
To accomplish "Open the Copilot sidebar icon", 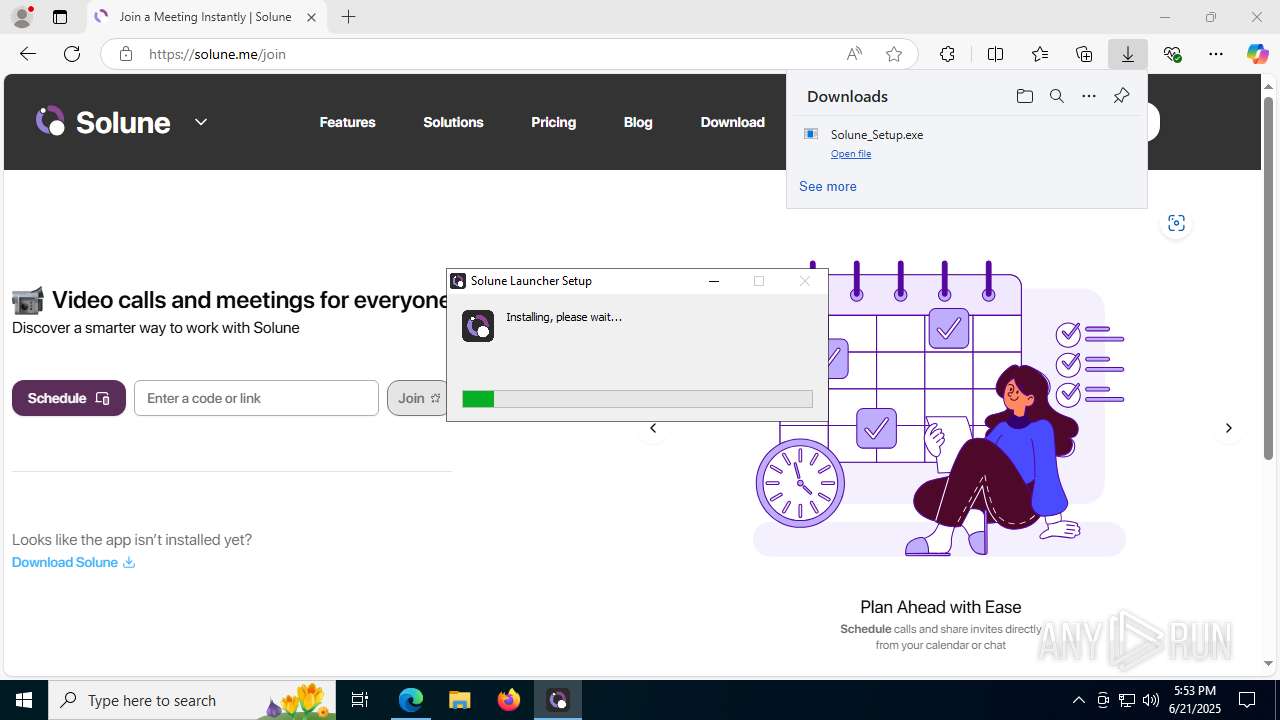I will [1258, 54].
